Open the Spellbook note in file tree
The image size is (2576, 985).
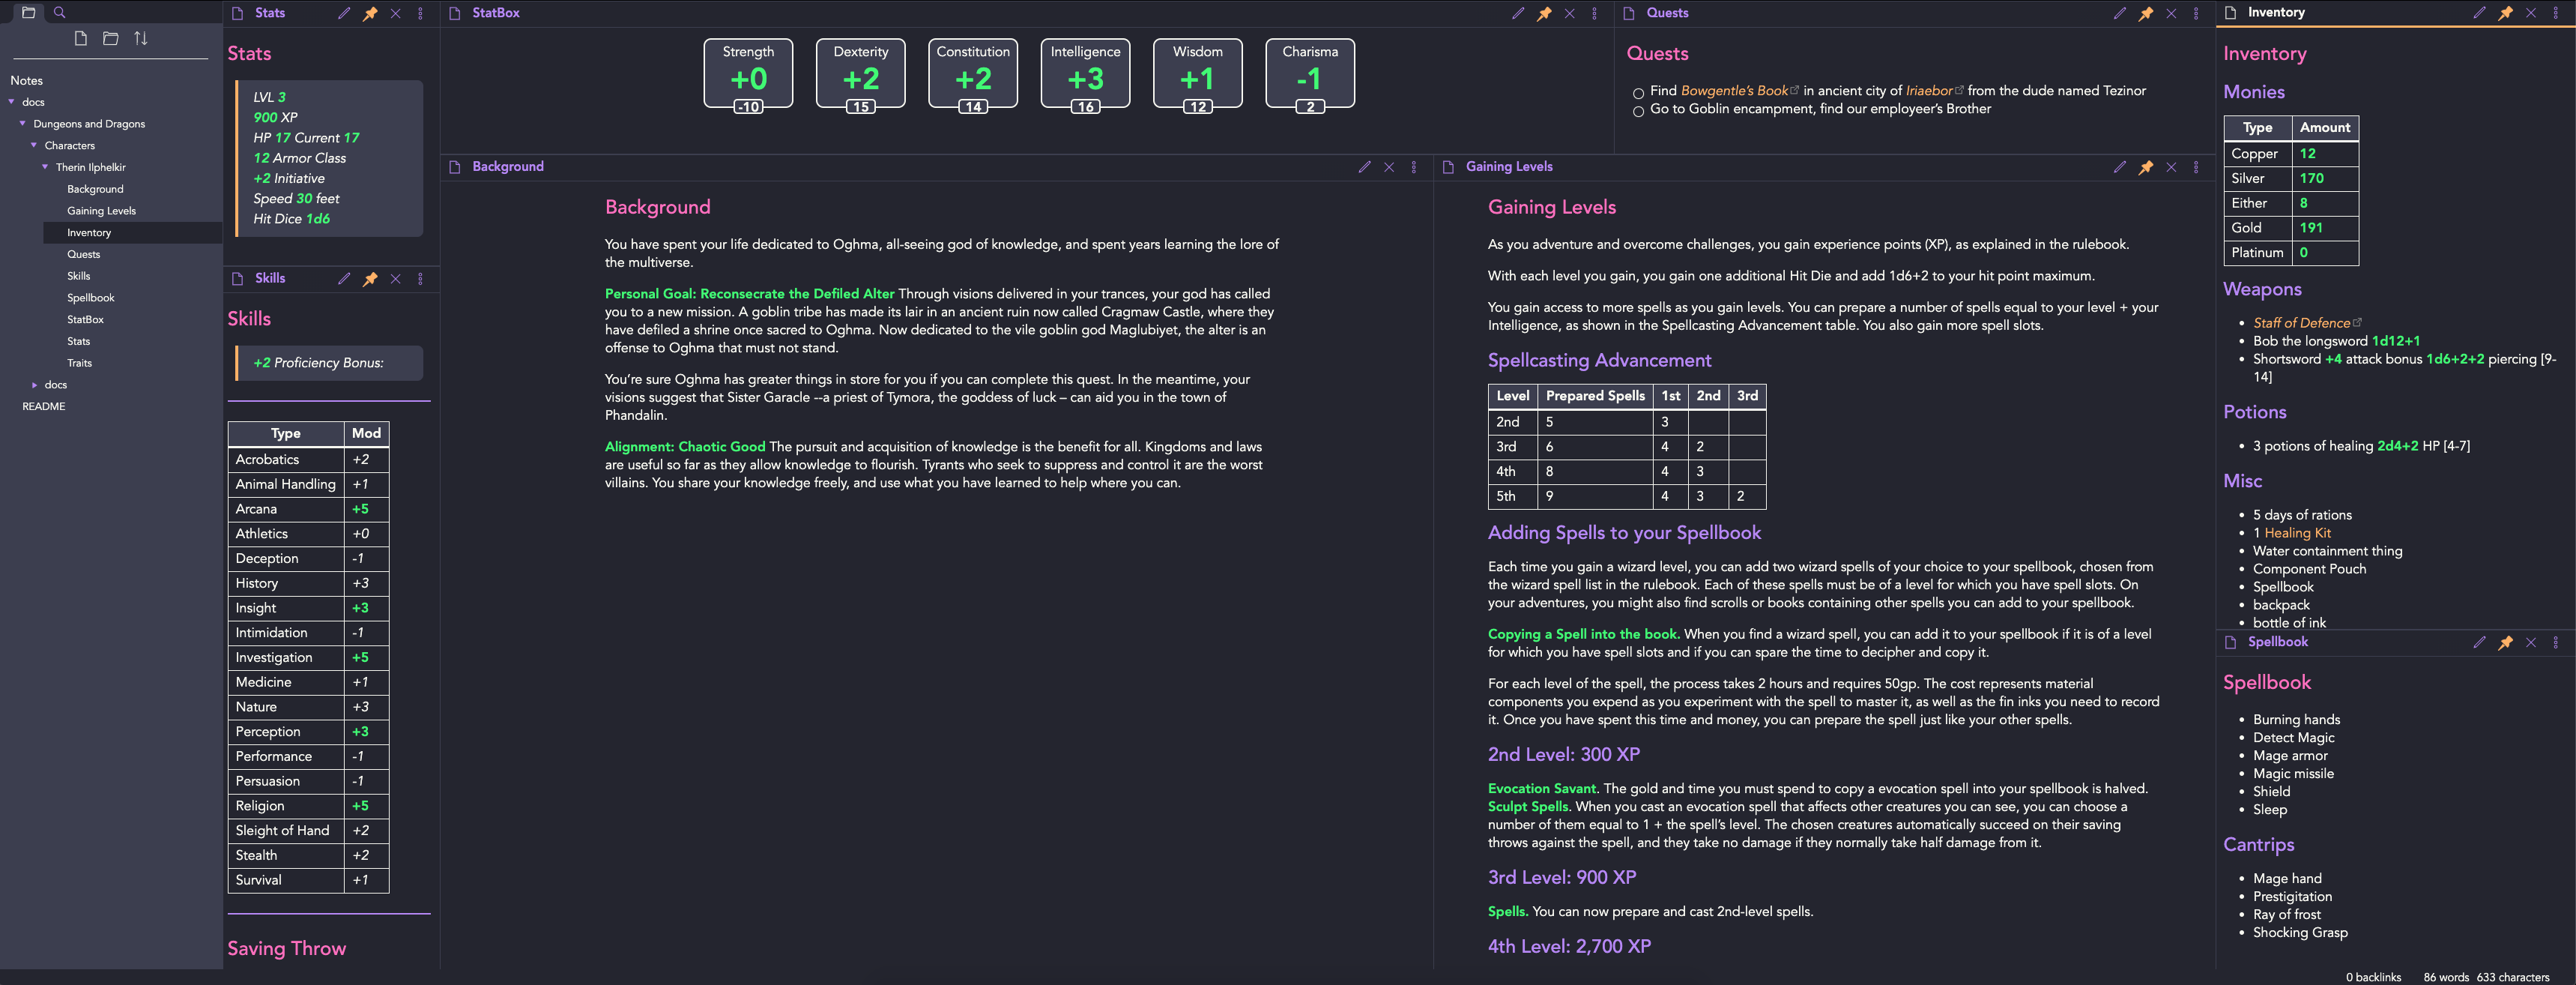(90, 298)
